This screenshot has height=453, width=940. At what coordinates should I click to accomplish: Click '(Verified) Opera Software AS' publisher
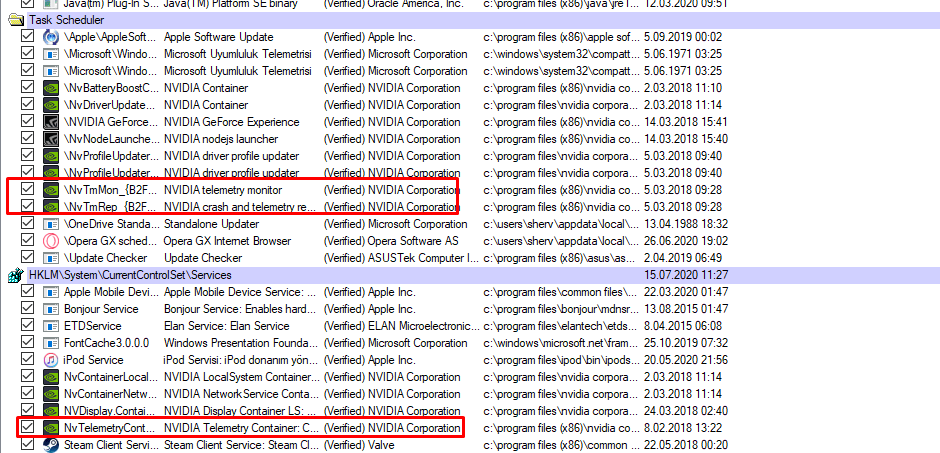(391, 241)
